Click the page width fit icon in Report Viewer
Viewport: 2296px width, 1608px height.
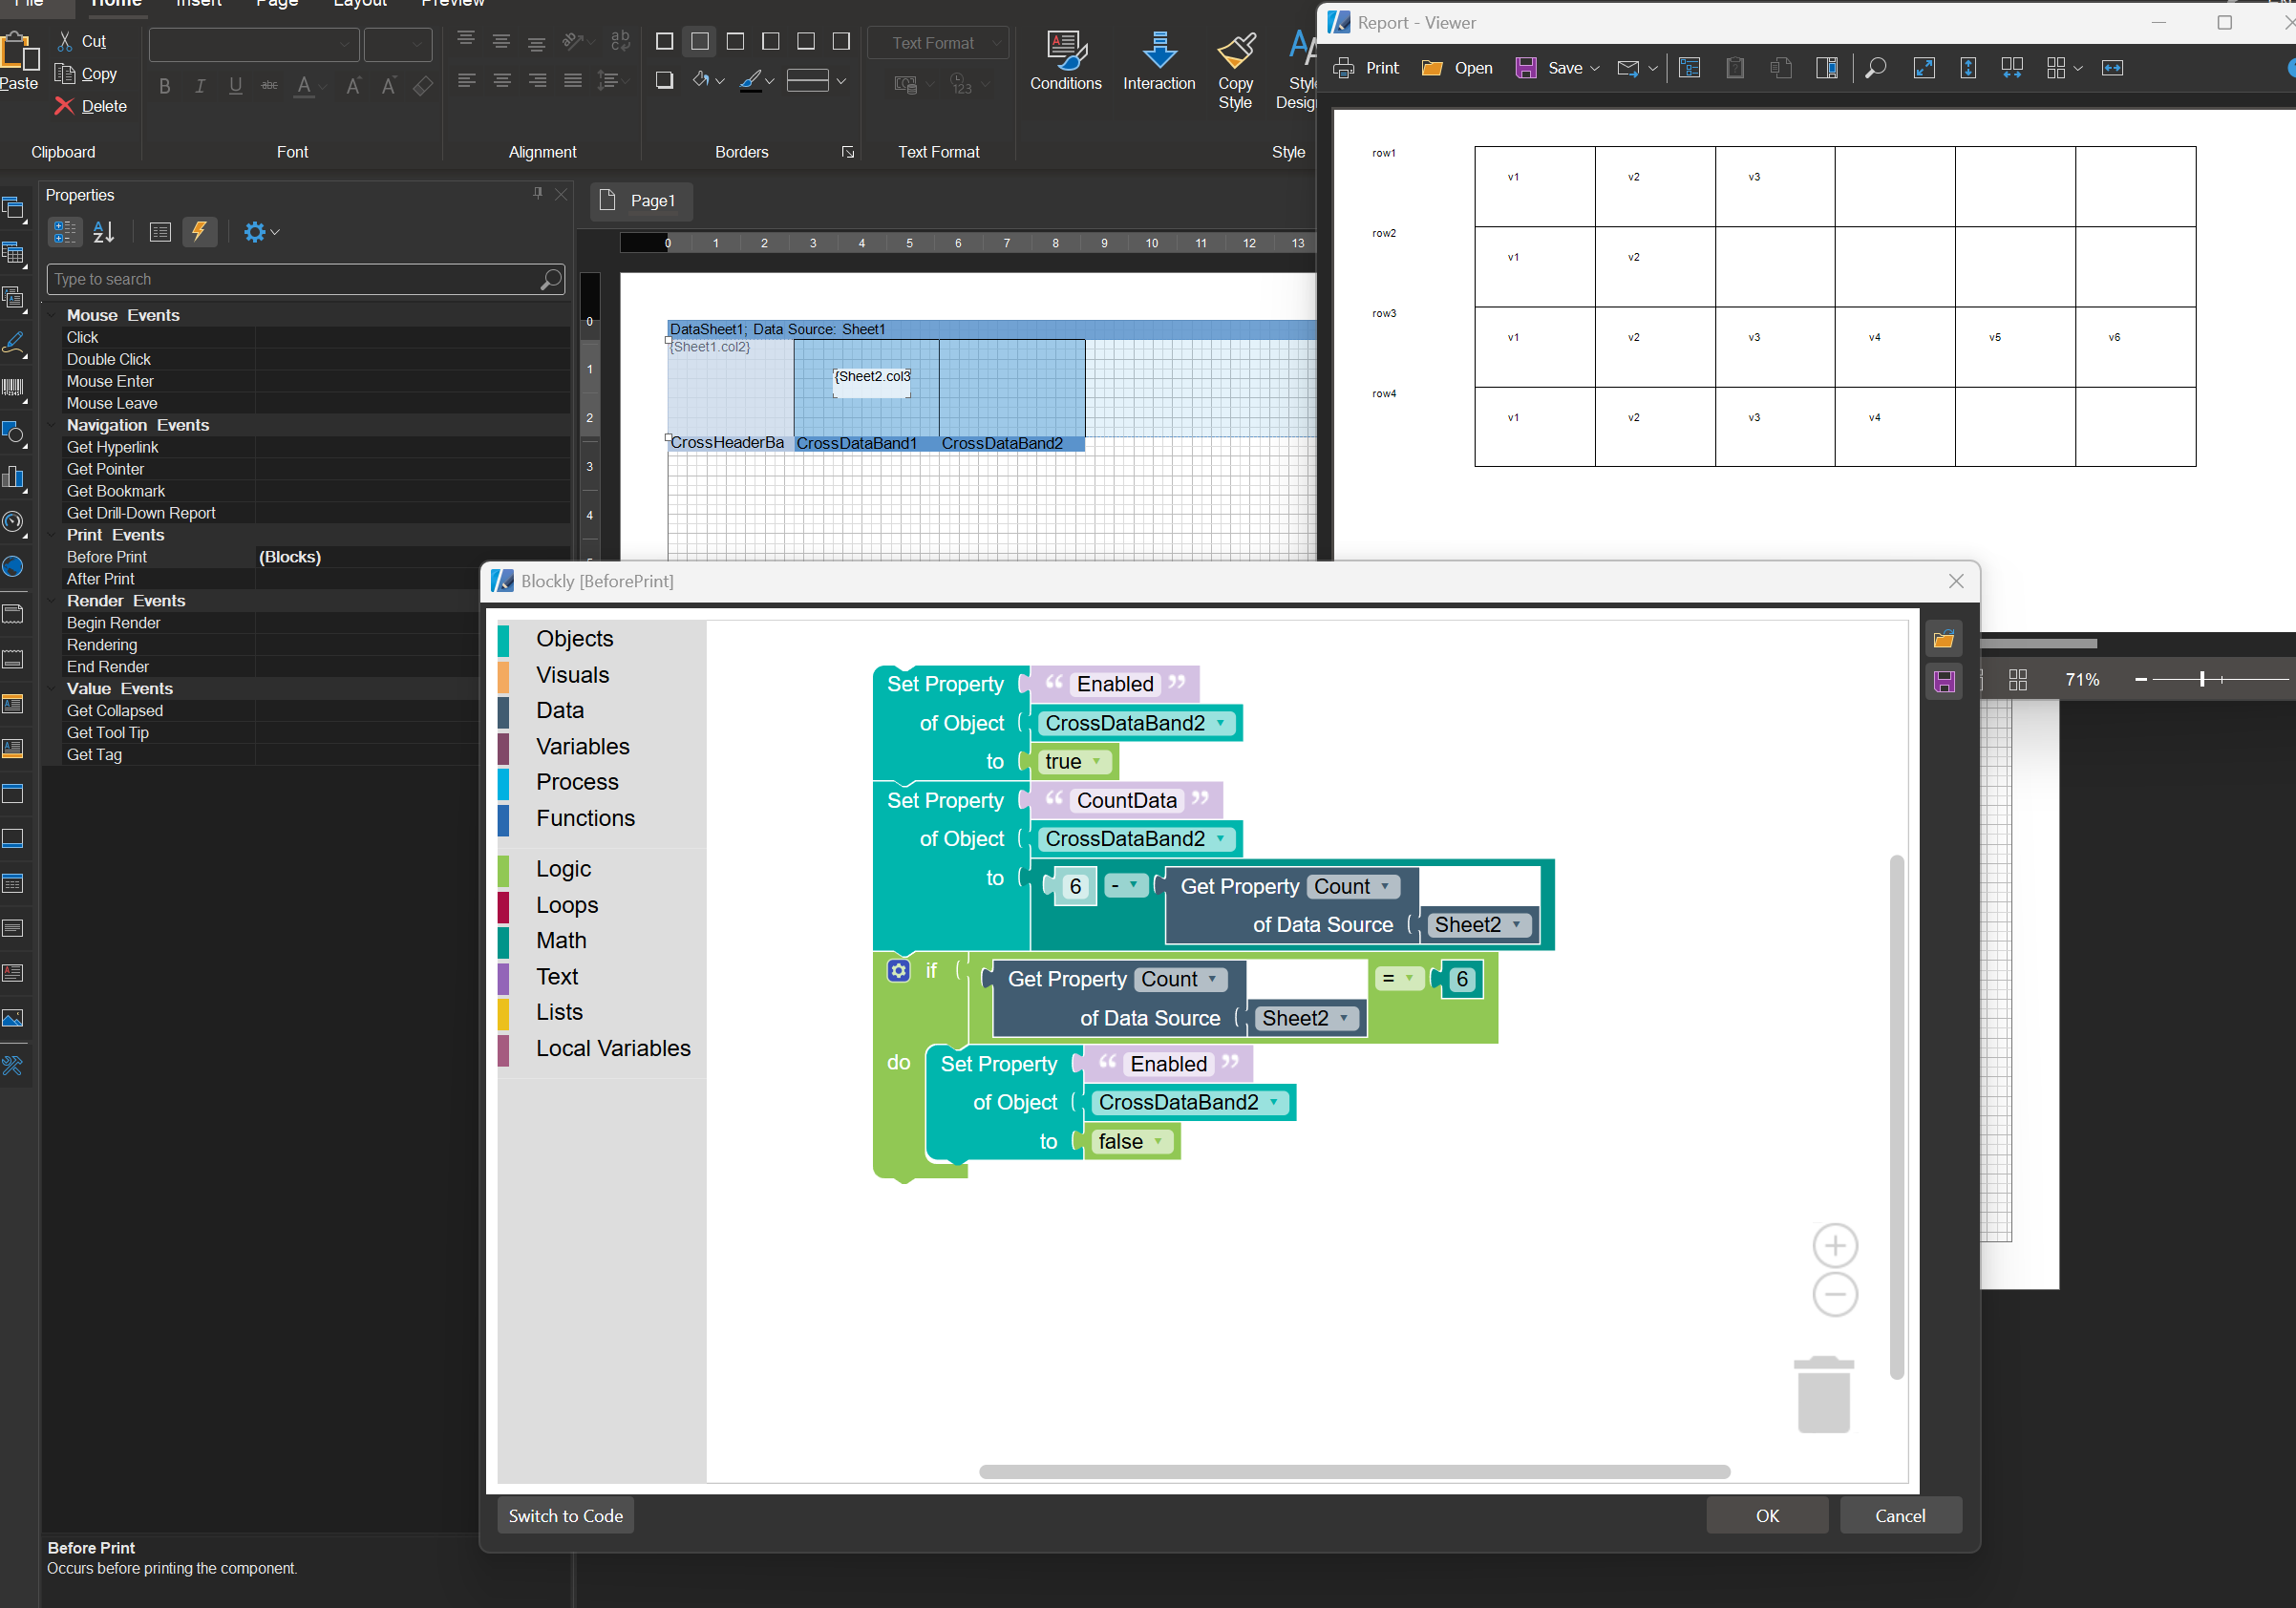(2112, 68)
